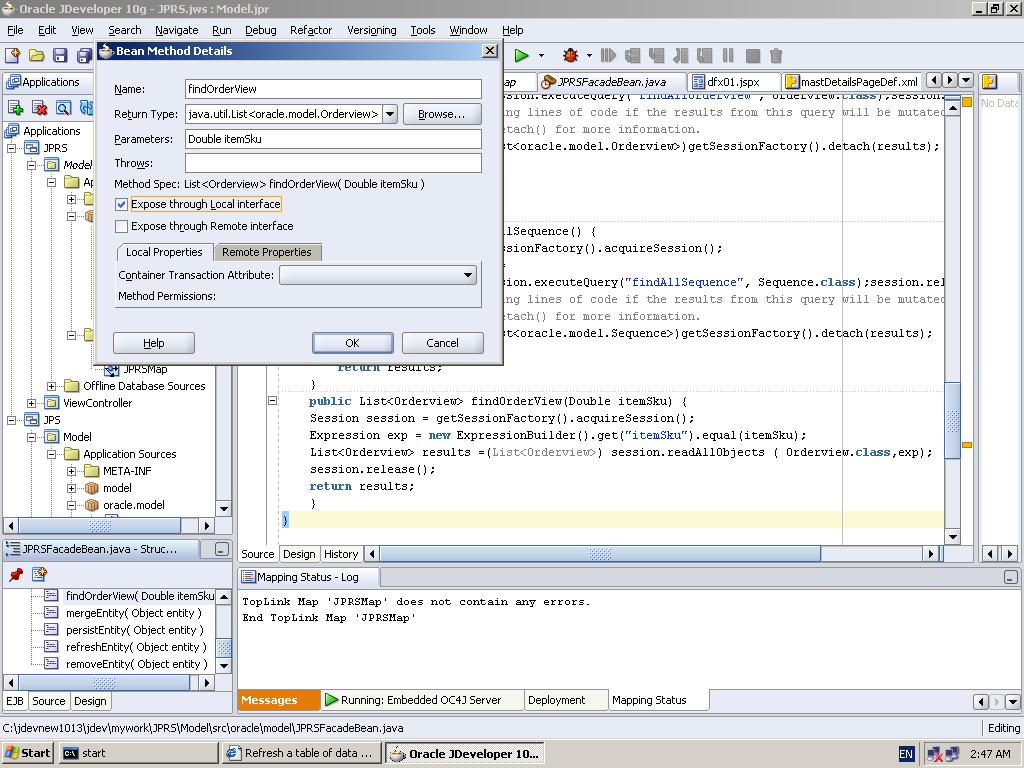This screenshot has width=1024, height=768.
Task: Click the model package icon under JPS
Action: click(91, 488)
